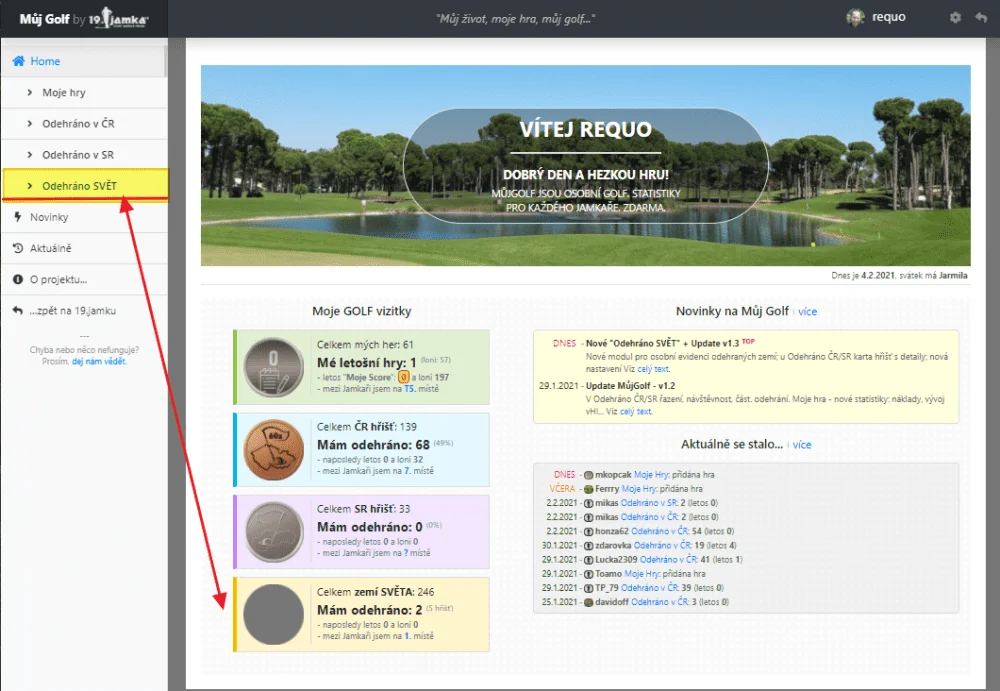
Task: Click Moje Hry link next to mkopcak
Action: click(651, 475)
